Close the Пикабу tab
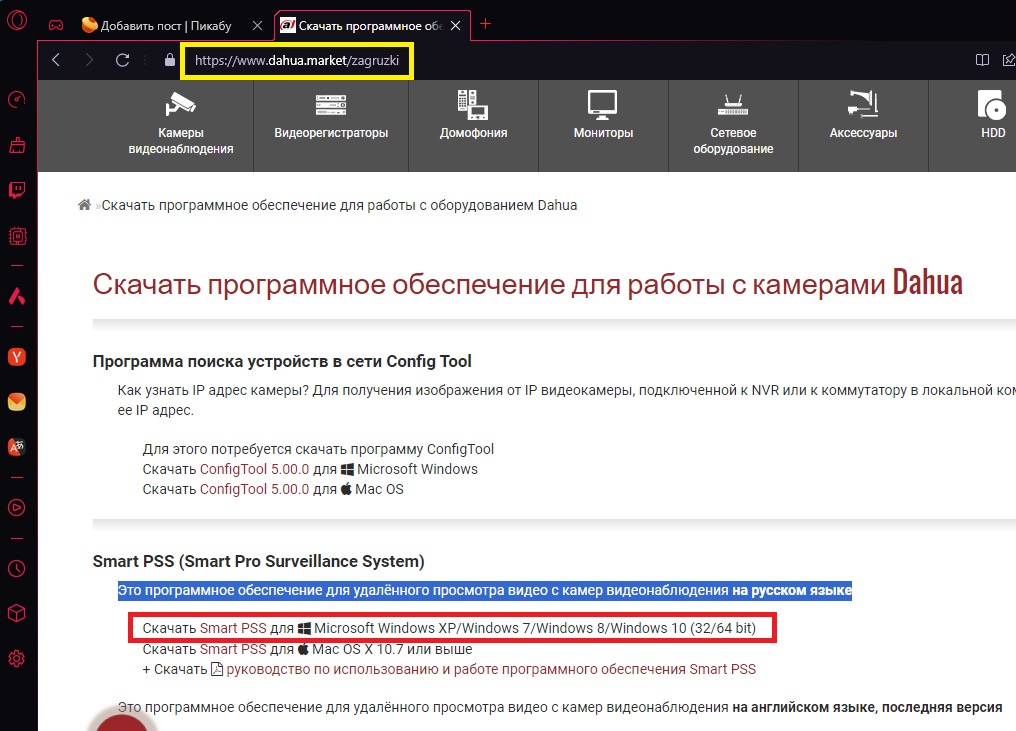The height and width of the screenshot is (731, 1016). click(x=257, y=25)
